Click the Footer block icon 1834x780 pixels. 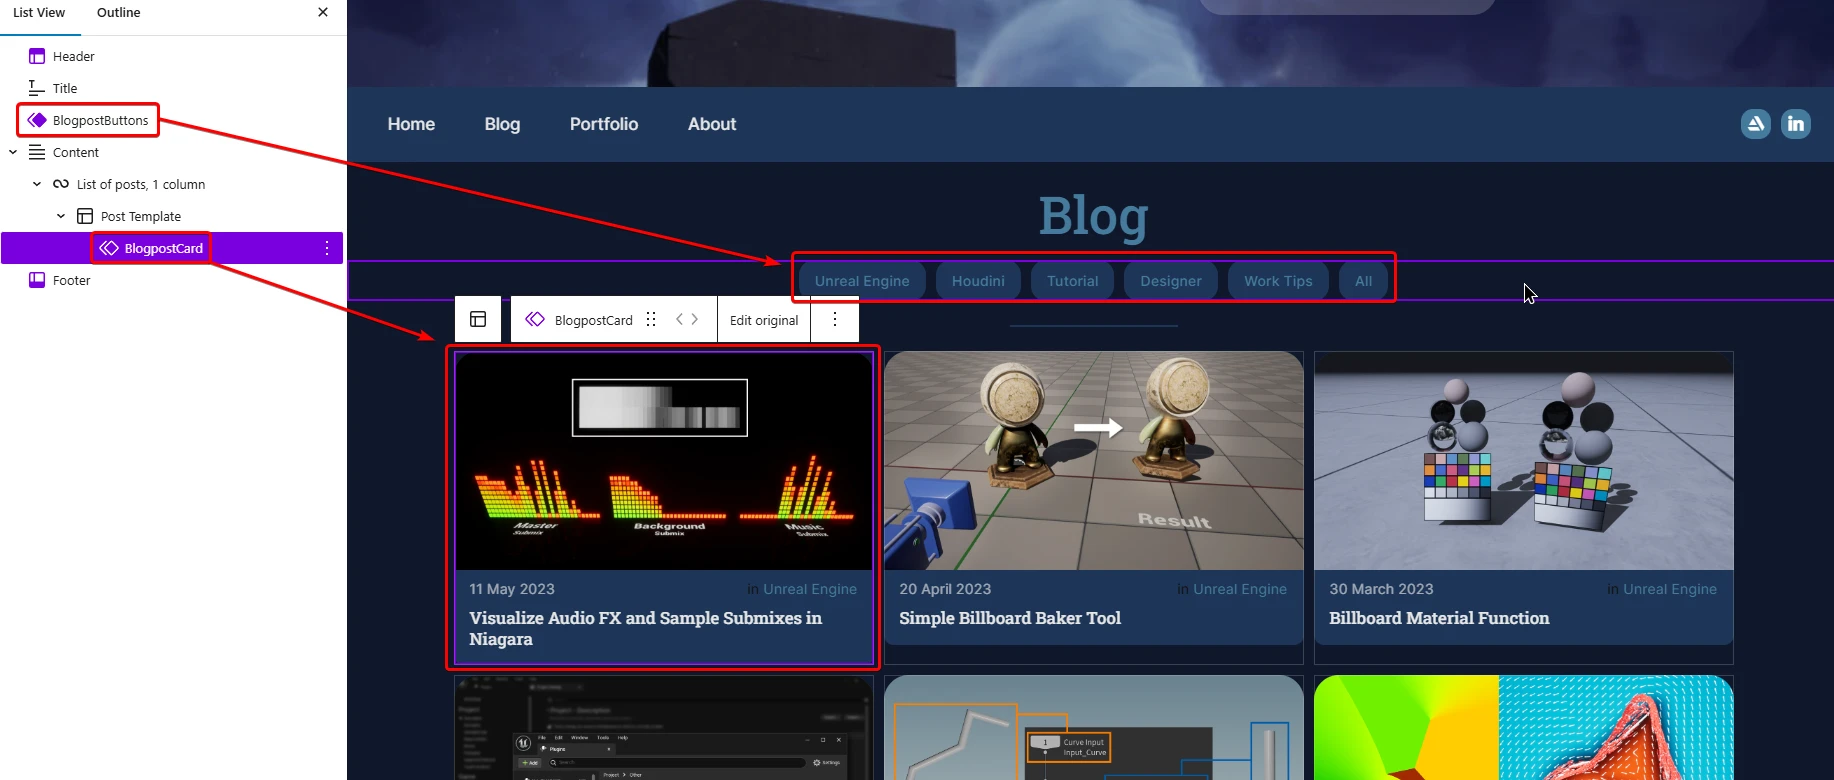pyautogui.click(x=37, y=280)
